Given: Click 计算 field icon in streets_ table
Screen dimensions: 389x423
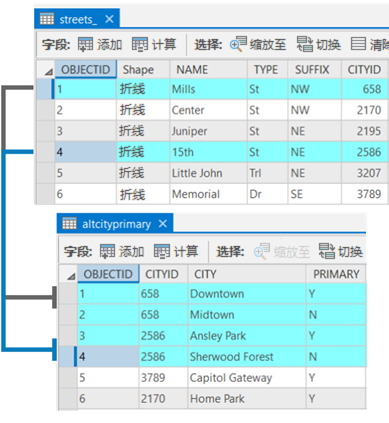Looking at the screenshot, I should click(x=140, y=44).
